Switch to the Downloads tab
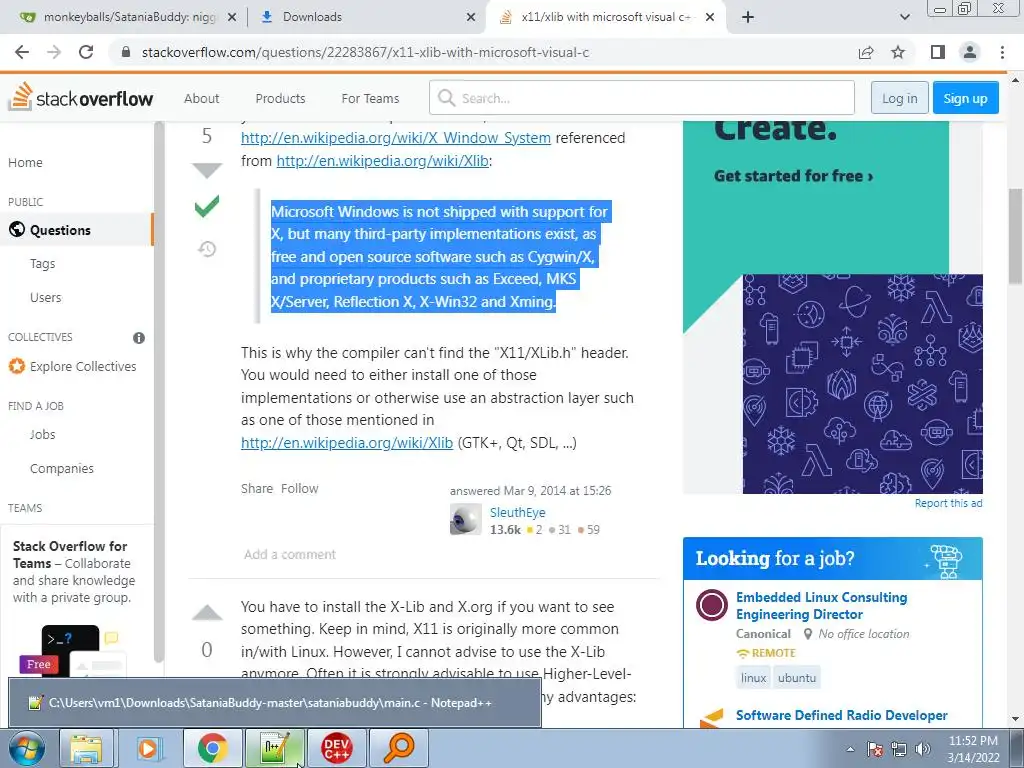Image resolution: width=1024 pixels, height=768 pixels. pos(366,17)
